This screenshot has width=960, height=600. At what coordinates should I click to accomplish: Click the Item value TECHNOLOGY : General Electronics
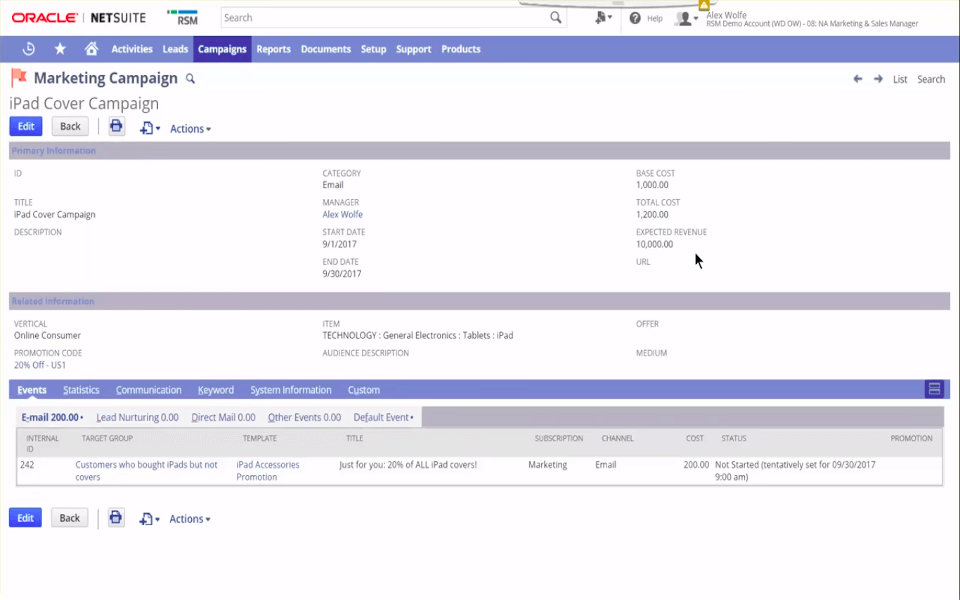pos(418,336)
